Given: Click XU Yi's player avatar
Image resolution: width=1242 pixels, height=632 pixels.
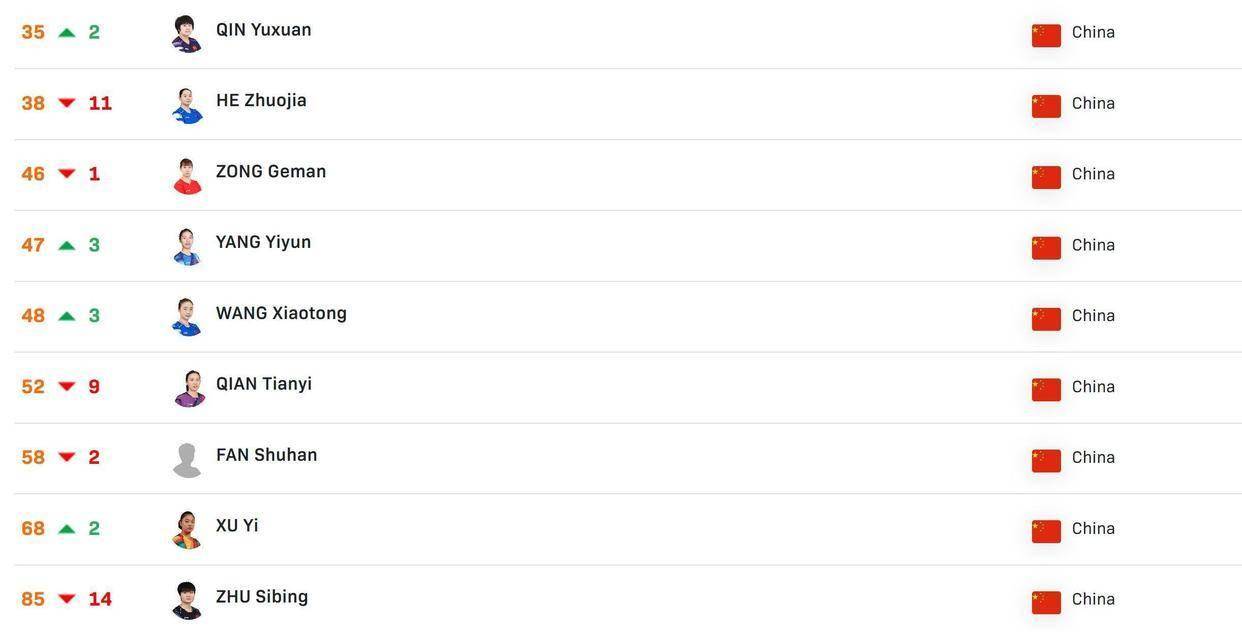Looking at the screenshot, I should coord(187,530).
